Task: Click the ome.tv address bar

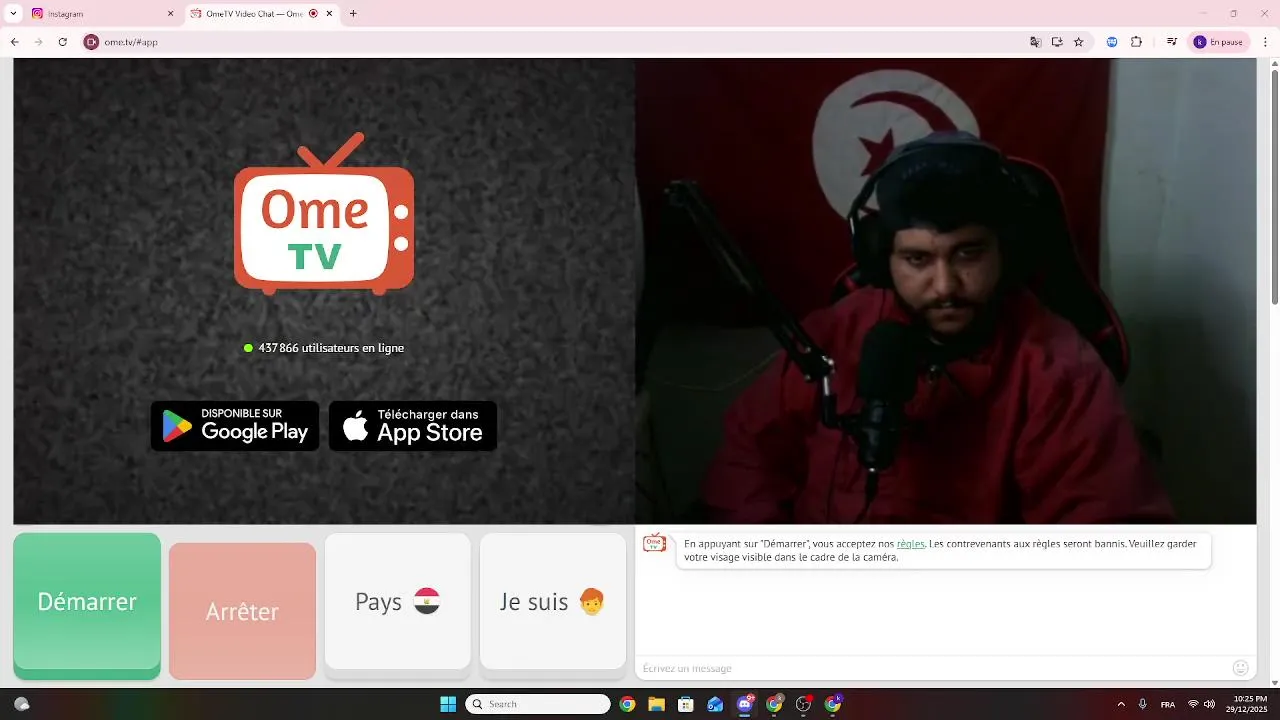Action: [560, 42]
